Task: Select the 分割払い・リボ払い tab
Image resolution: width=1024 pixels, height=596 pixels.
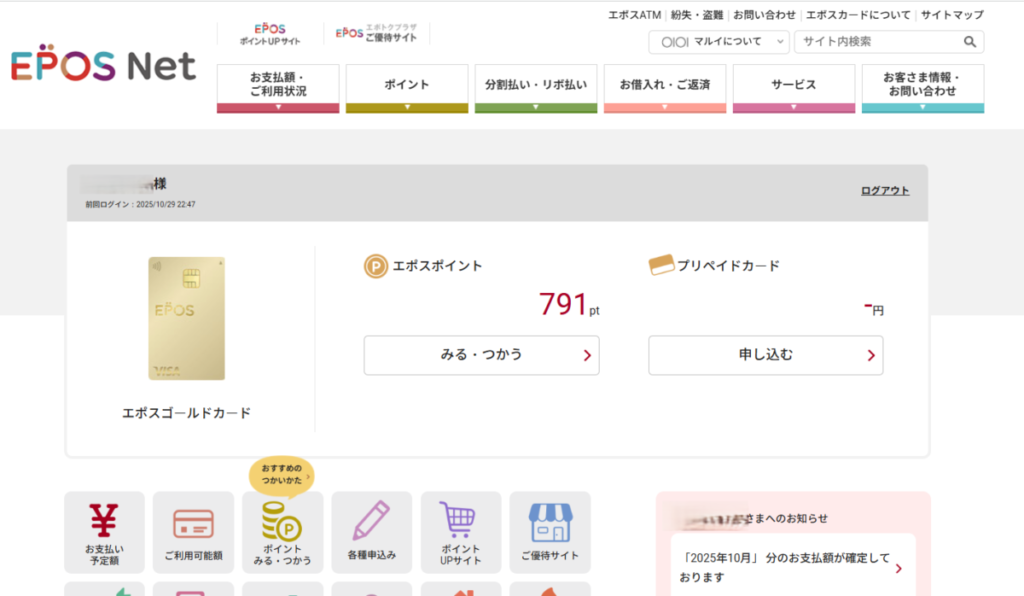Action: (x=535, y=85)
